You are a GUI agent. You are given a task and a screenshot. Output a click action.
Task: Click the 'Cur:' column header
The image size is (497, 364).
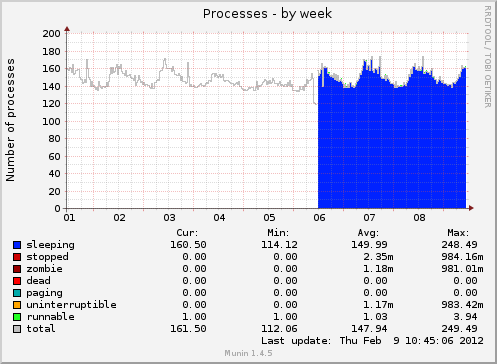187,233
